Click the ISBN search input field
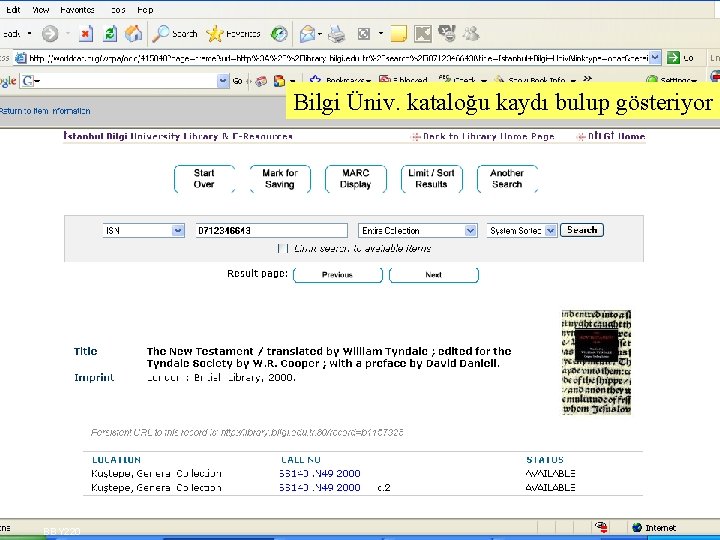Image resolution: width=720 pixels, height=540 pixels. click(271, 230)
